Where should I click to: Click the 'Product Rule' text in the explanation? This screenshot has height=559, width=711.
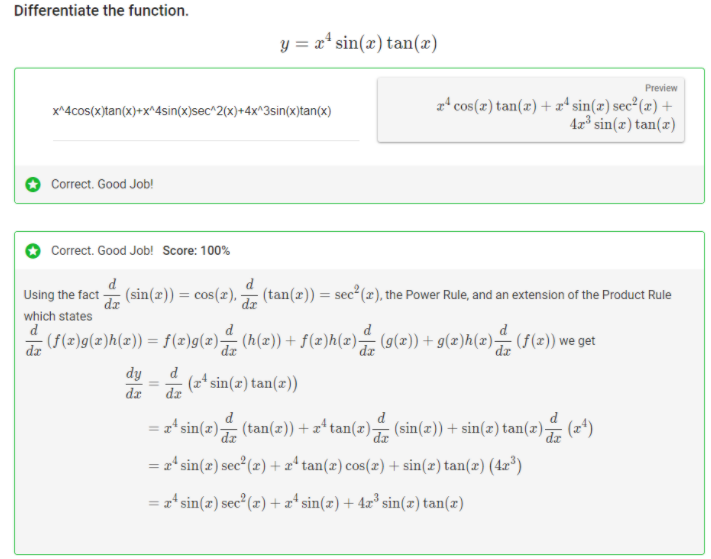[x=636, y=295]
